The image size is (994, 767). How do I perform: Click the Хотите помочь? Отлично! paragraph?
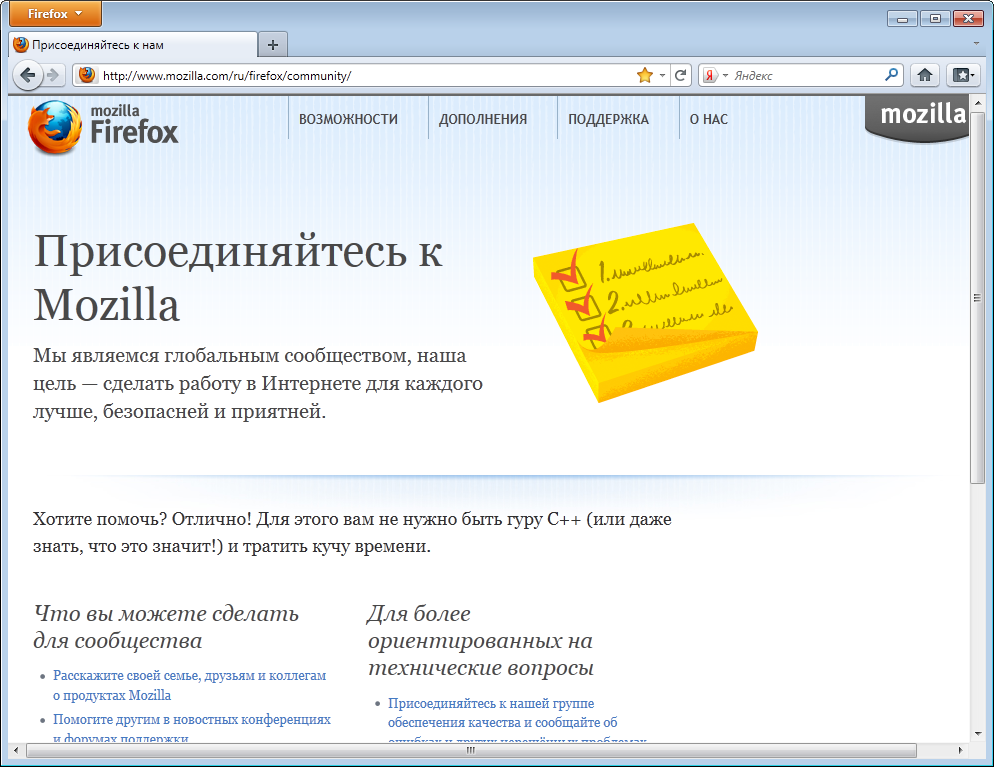[352, 532]
